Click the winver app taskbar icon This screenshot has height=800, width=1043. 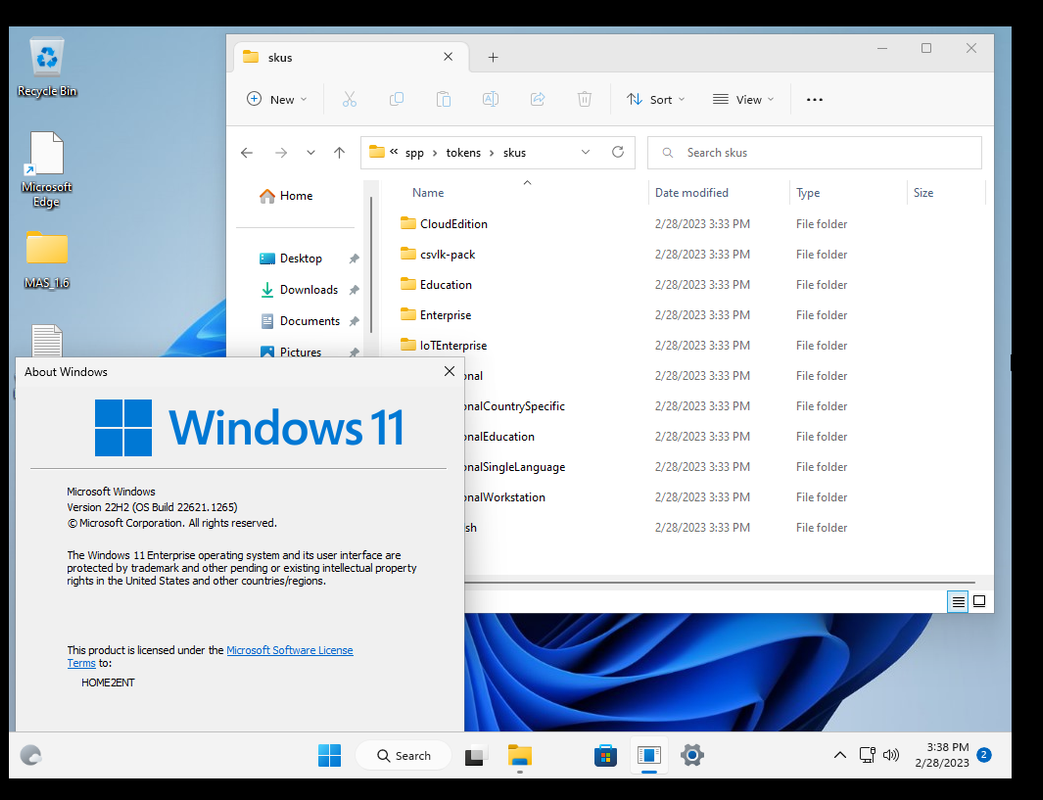click(x=649, y=755)
